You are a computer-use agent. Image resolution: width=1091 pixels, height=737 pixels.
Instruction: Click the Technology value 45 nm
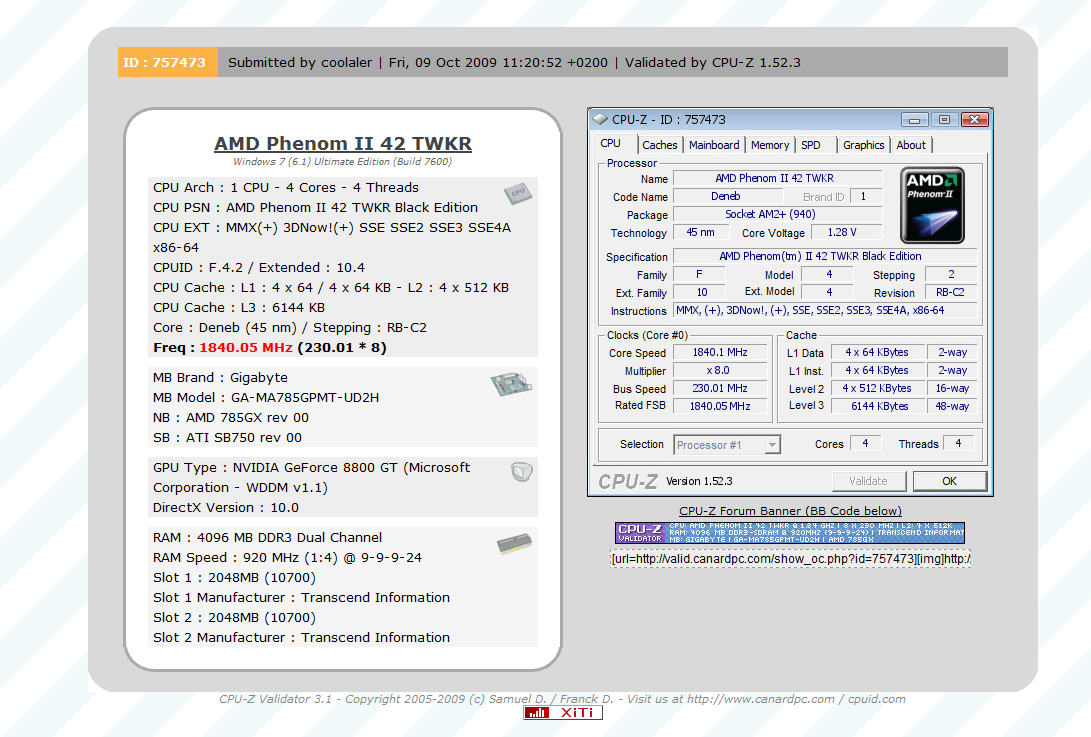pyautogui.click(x=700, y=232)
